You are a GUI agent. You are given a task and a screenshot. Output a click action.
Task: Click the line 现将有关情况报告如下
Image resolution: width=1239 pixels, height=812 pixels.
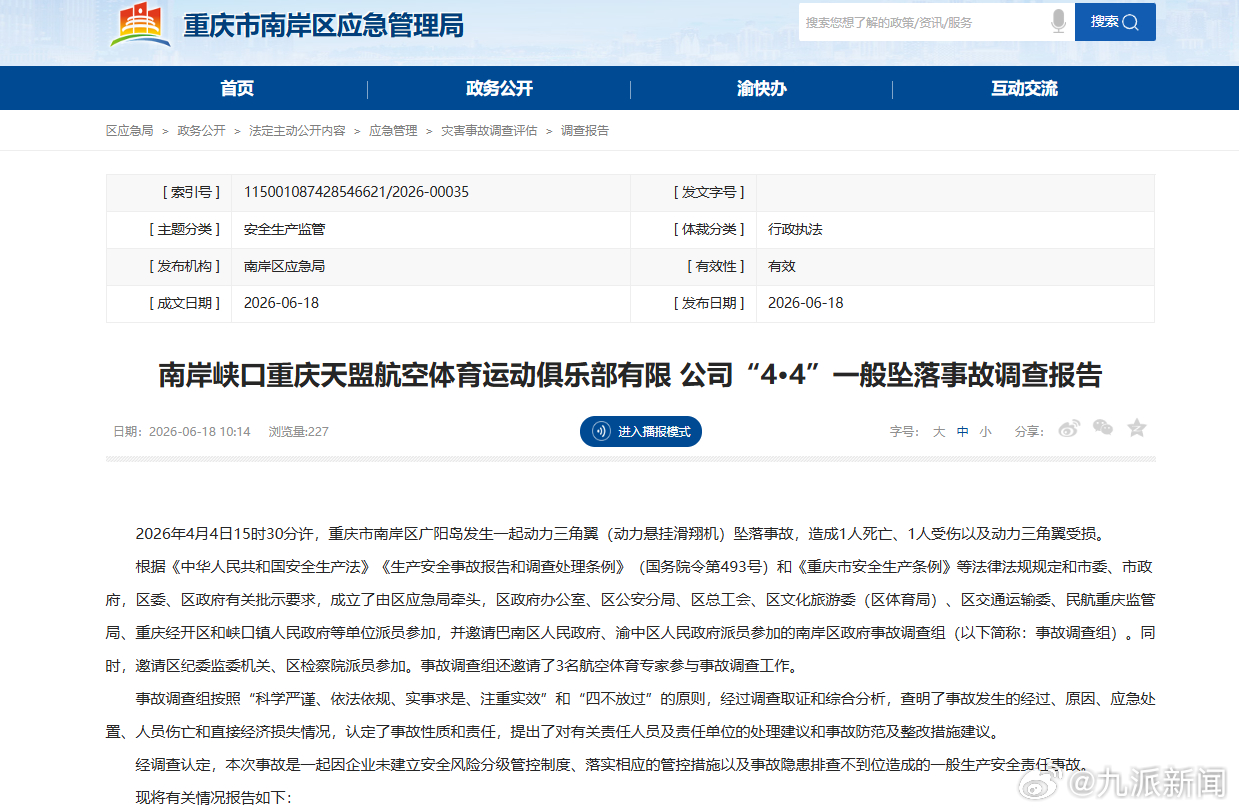[213, 797]
